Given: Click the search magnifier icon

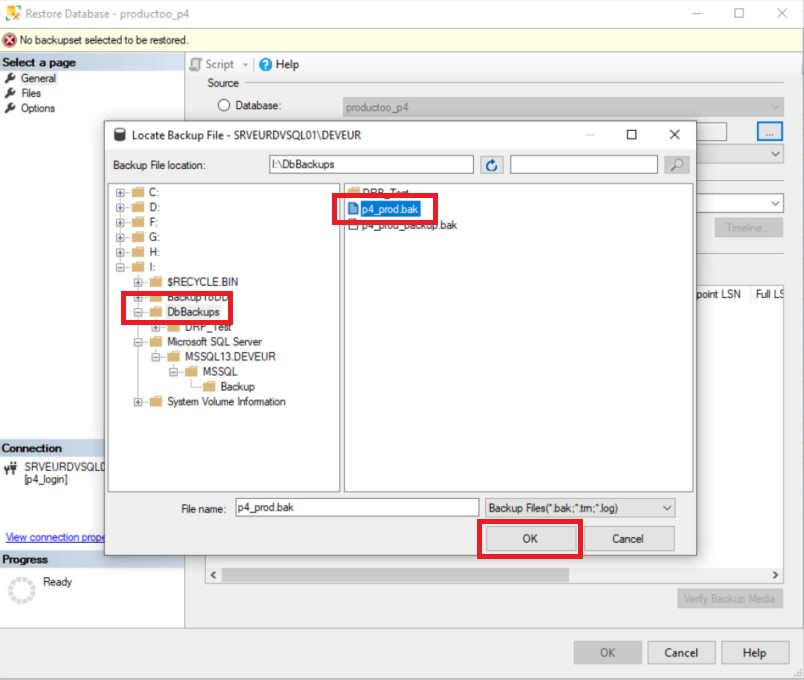Looking at the screenshot, I should (677, 165).
